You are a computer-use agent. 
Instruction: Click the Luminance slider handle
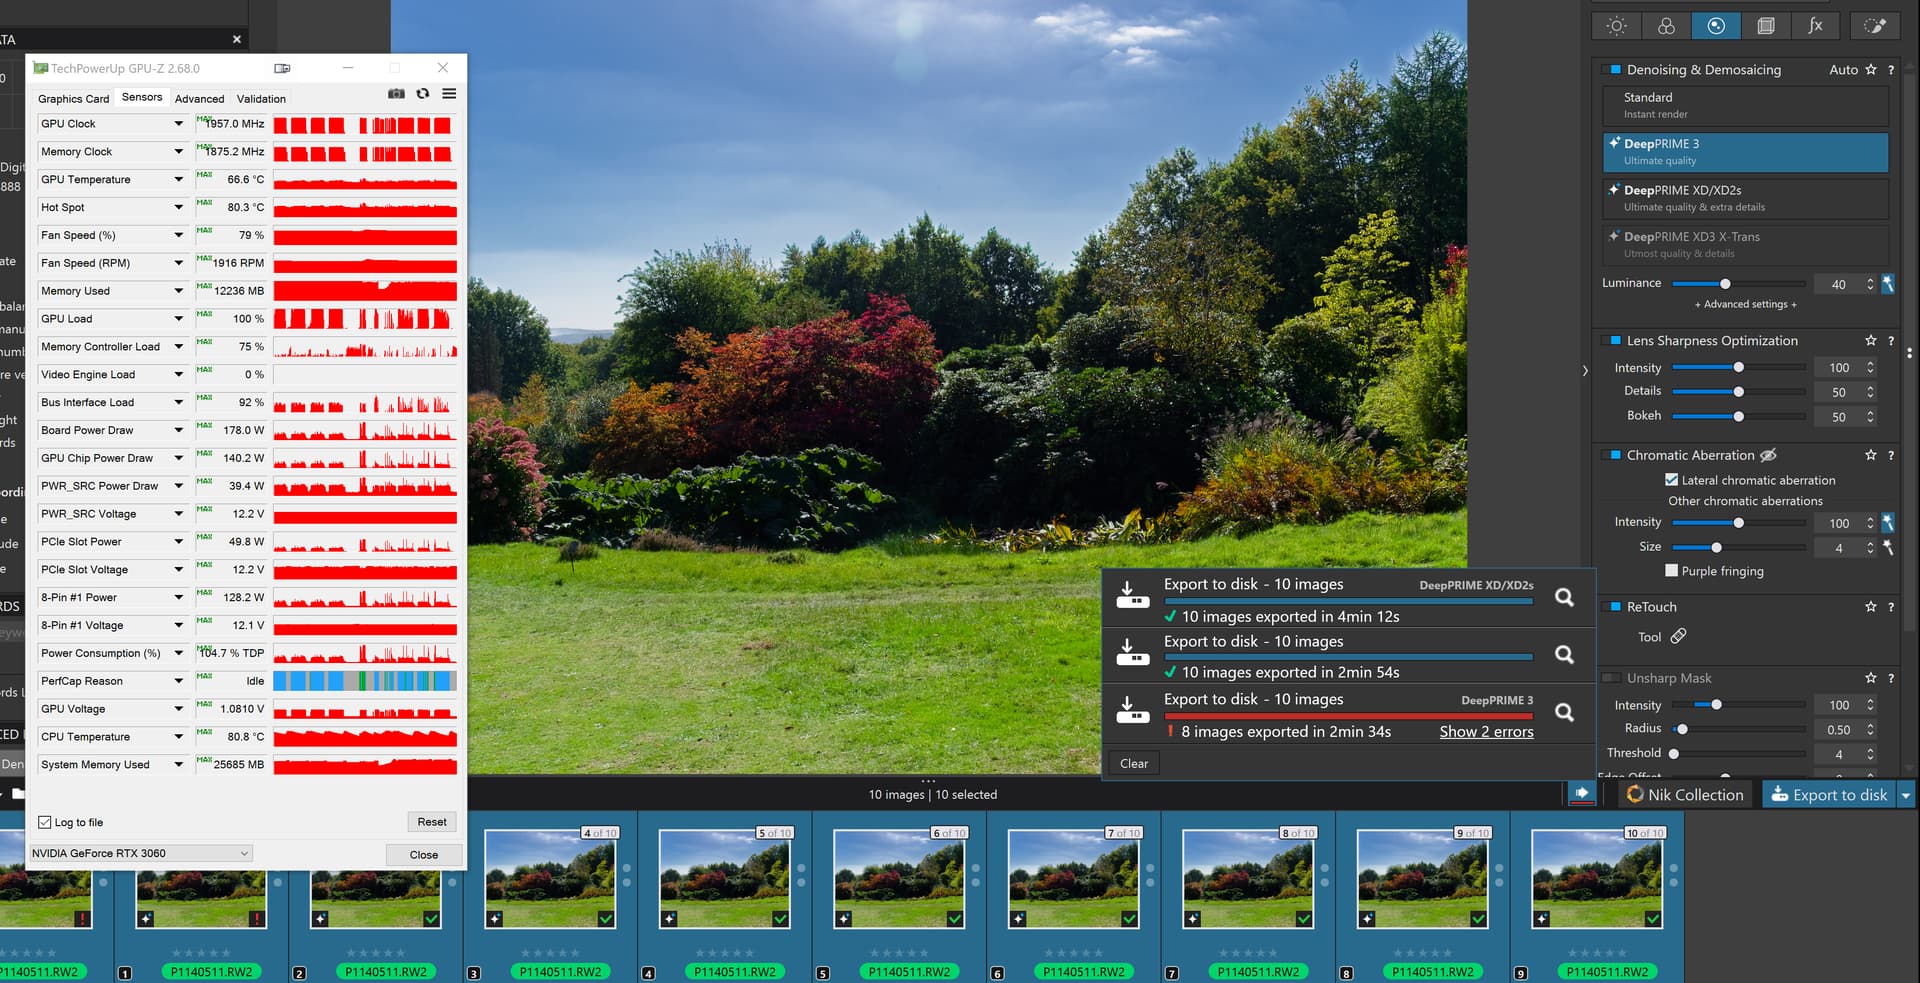(1725, 284)
